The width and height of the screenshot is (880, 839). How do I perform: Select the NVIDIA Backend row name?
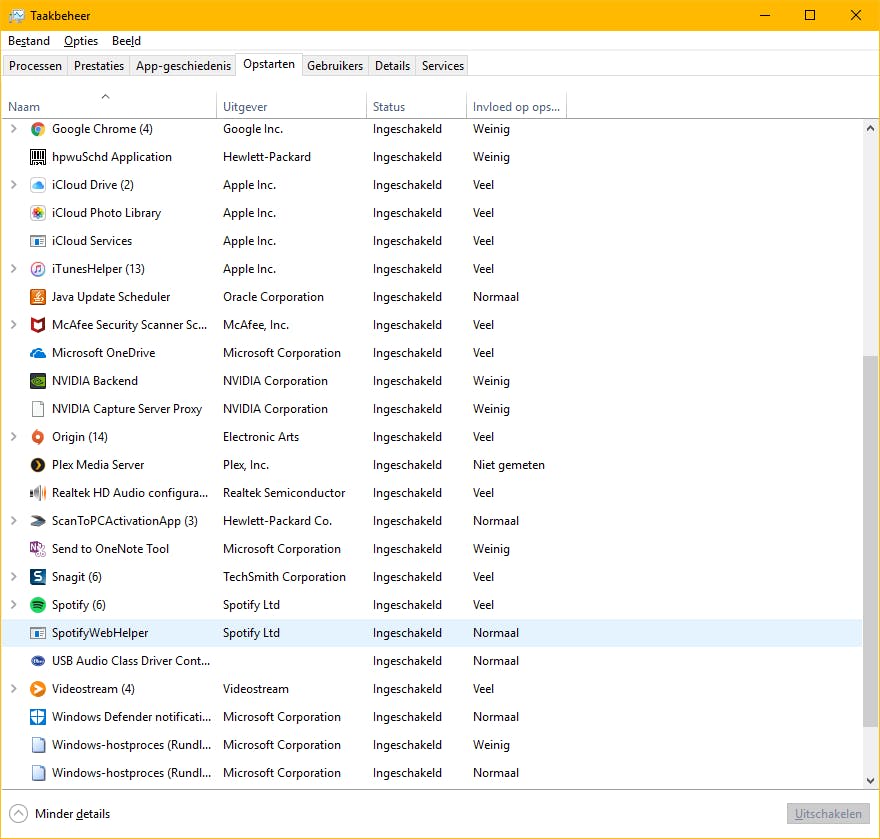(x=95, y=381)
